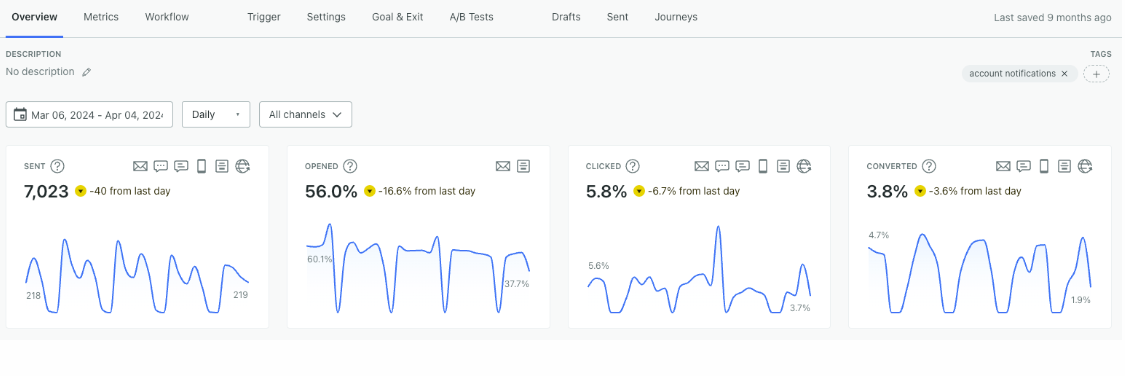Open the Mar 06 - Apr 04 date range picker
Screen dimensions: 1125x376
point(89,114)
